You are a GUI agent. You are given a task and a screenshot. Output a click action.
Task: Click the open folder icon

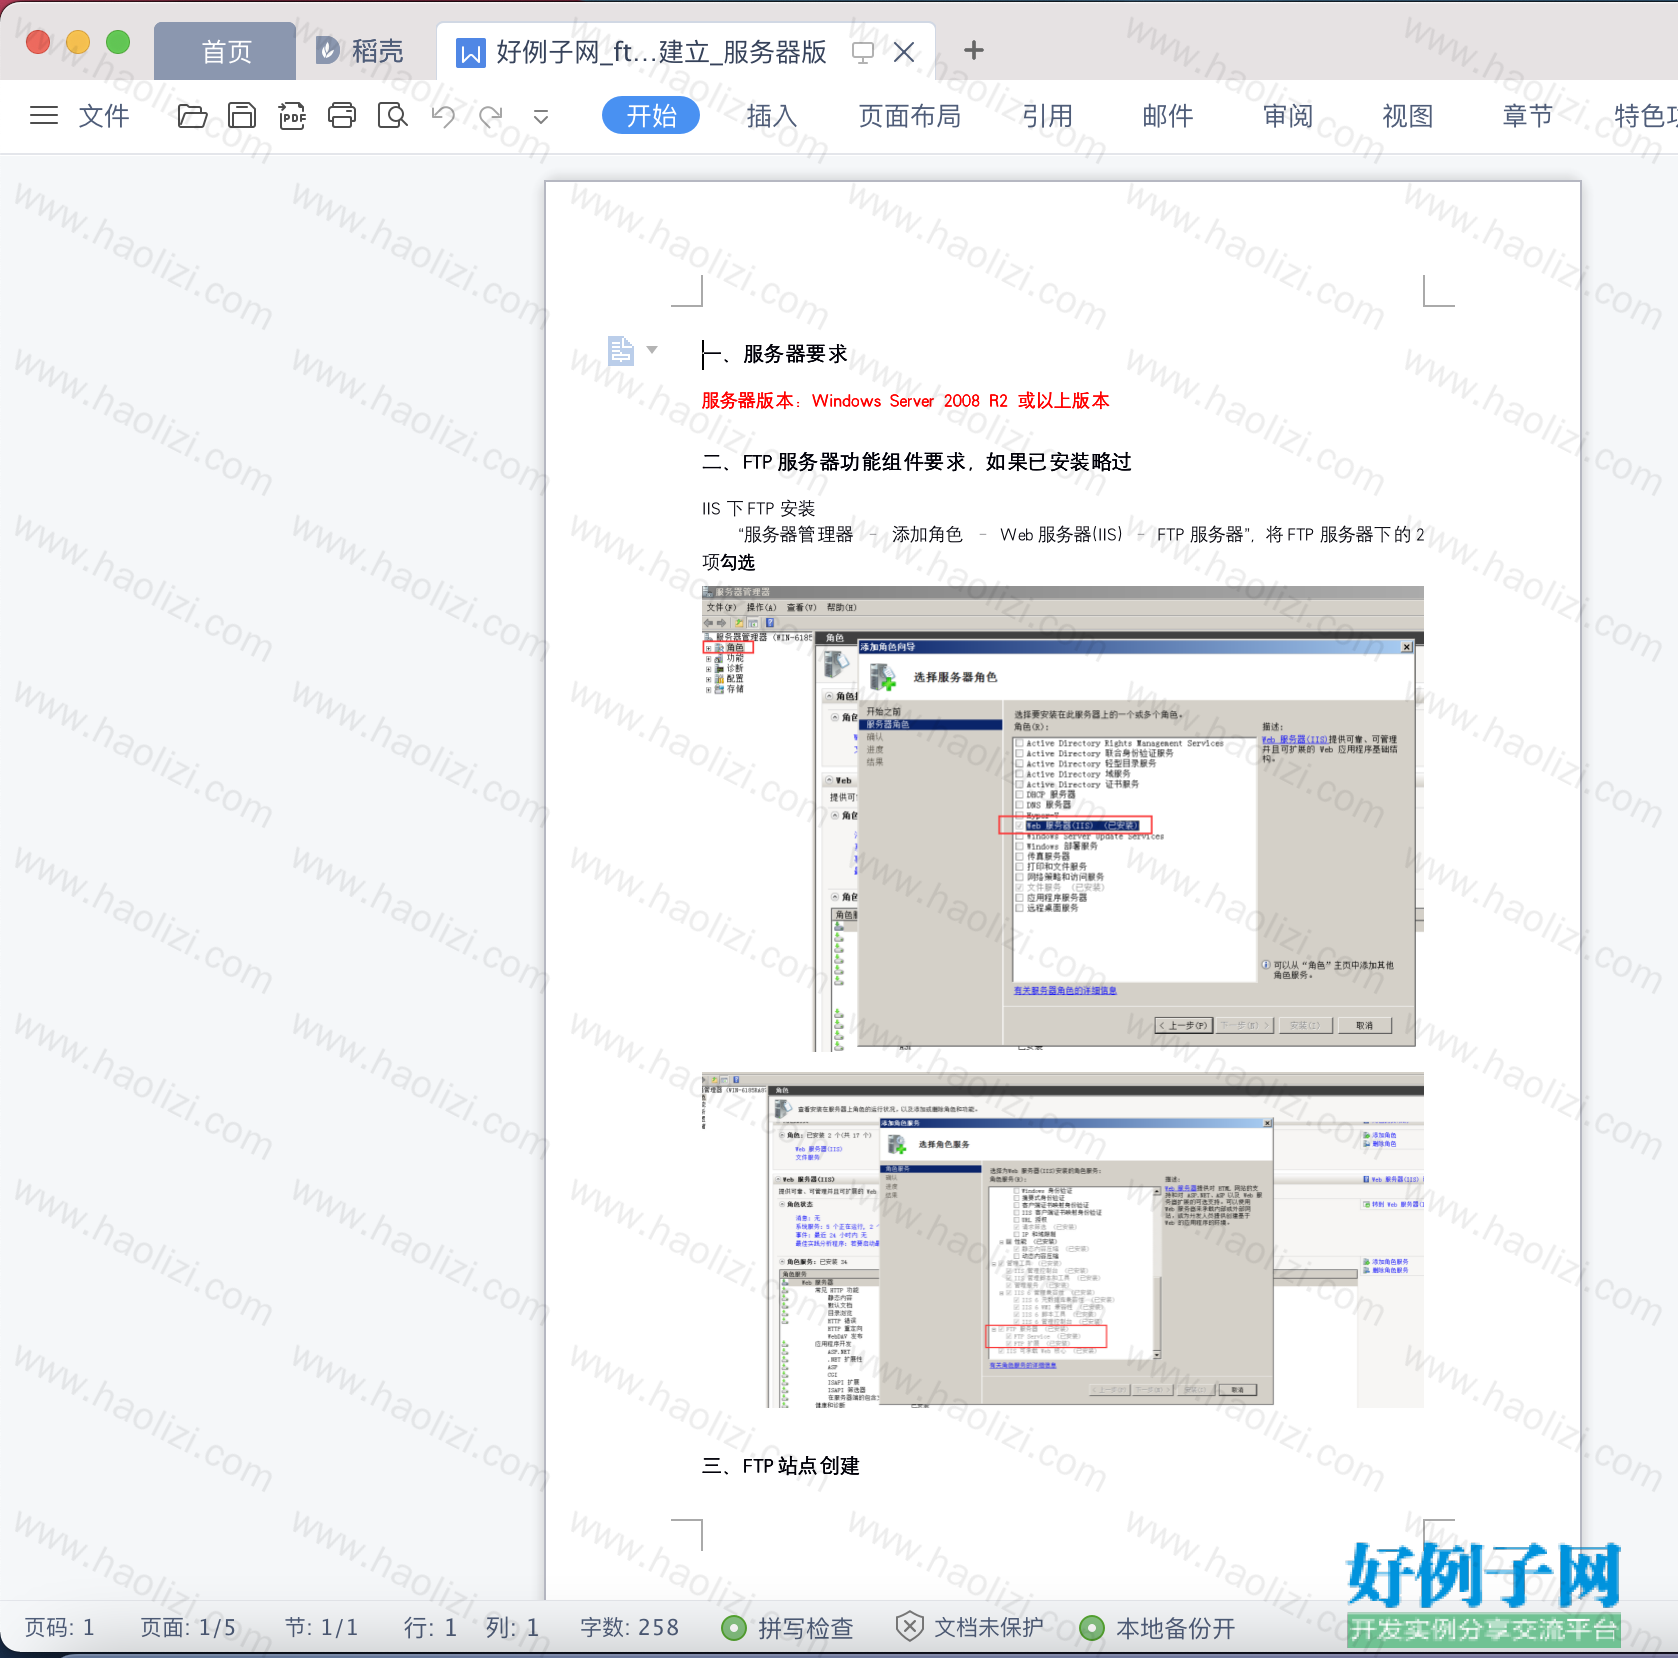(192, 116)
